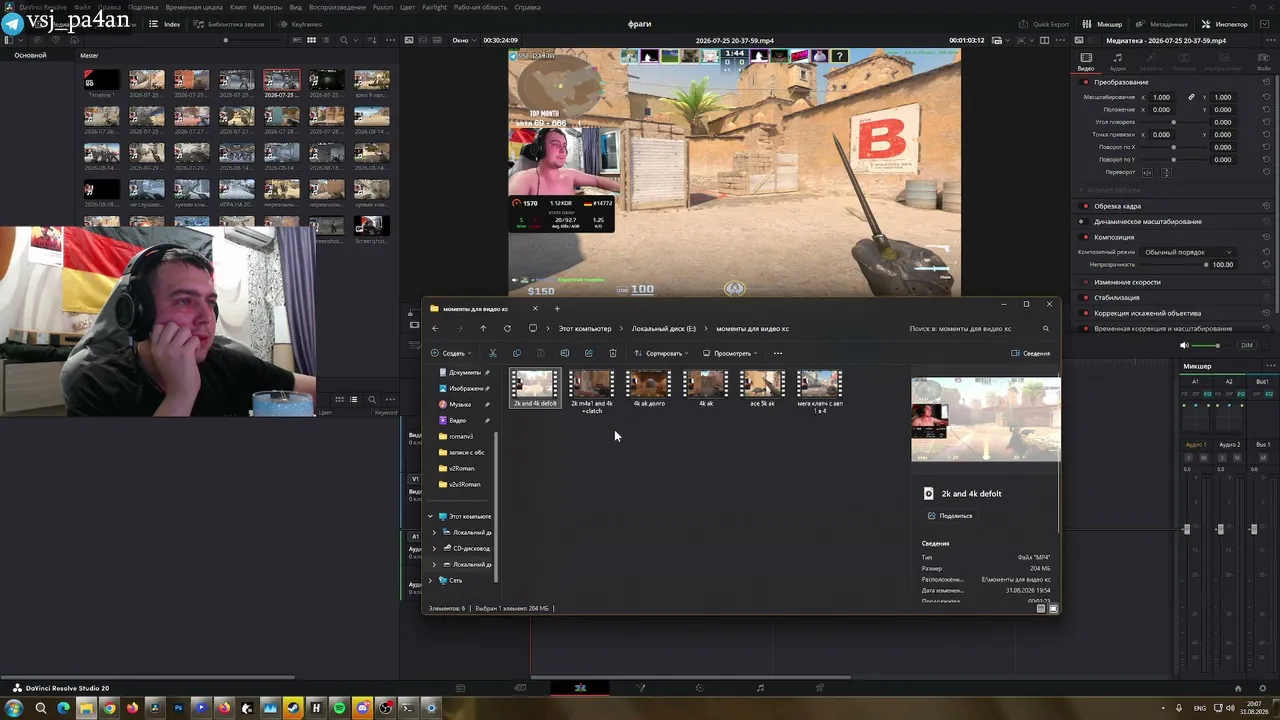The image size is (1280, 720).
Task: Open the viewer mode dropdown labeled Окно
Action: (463, 40)
